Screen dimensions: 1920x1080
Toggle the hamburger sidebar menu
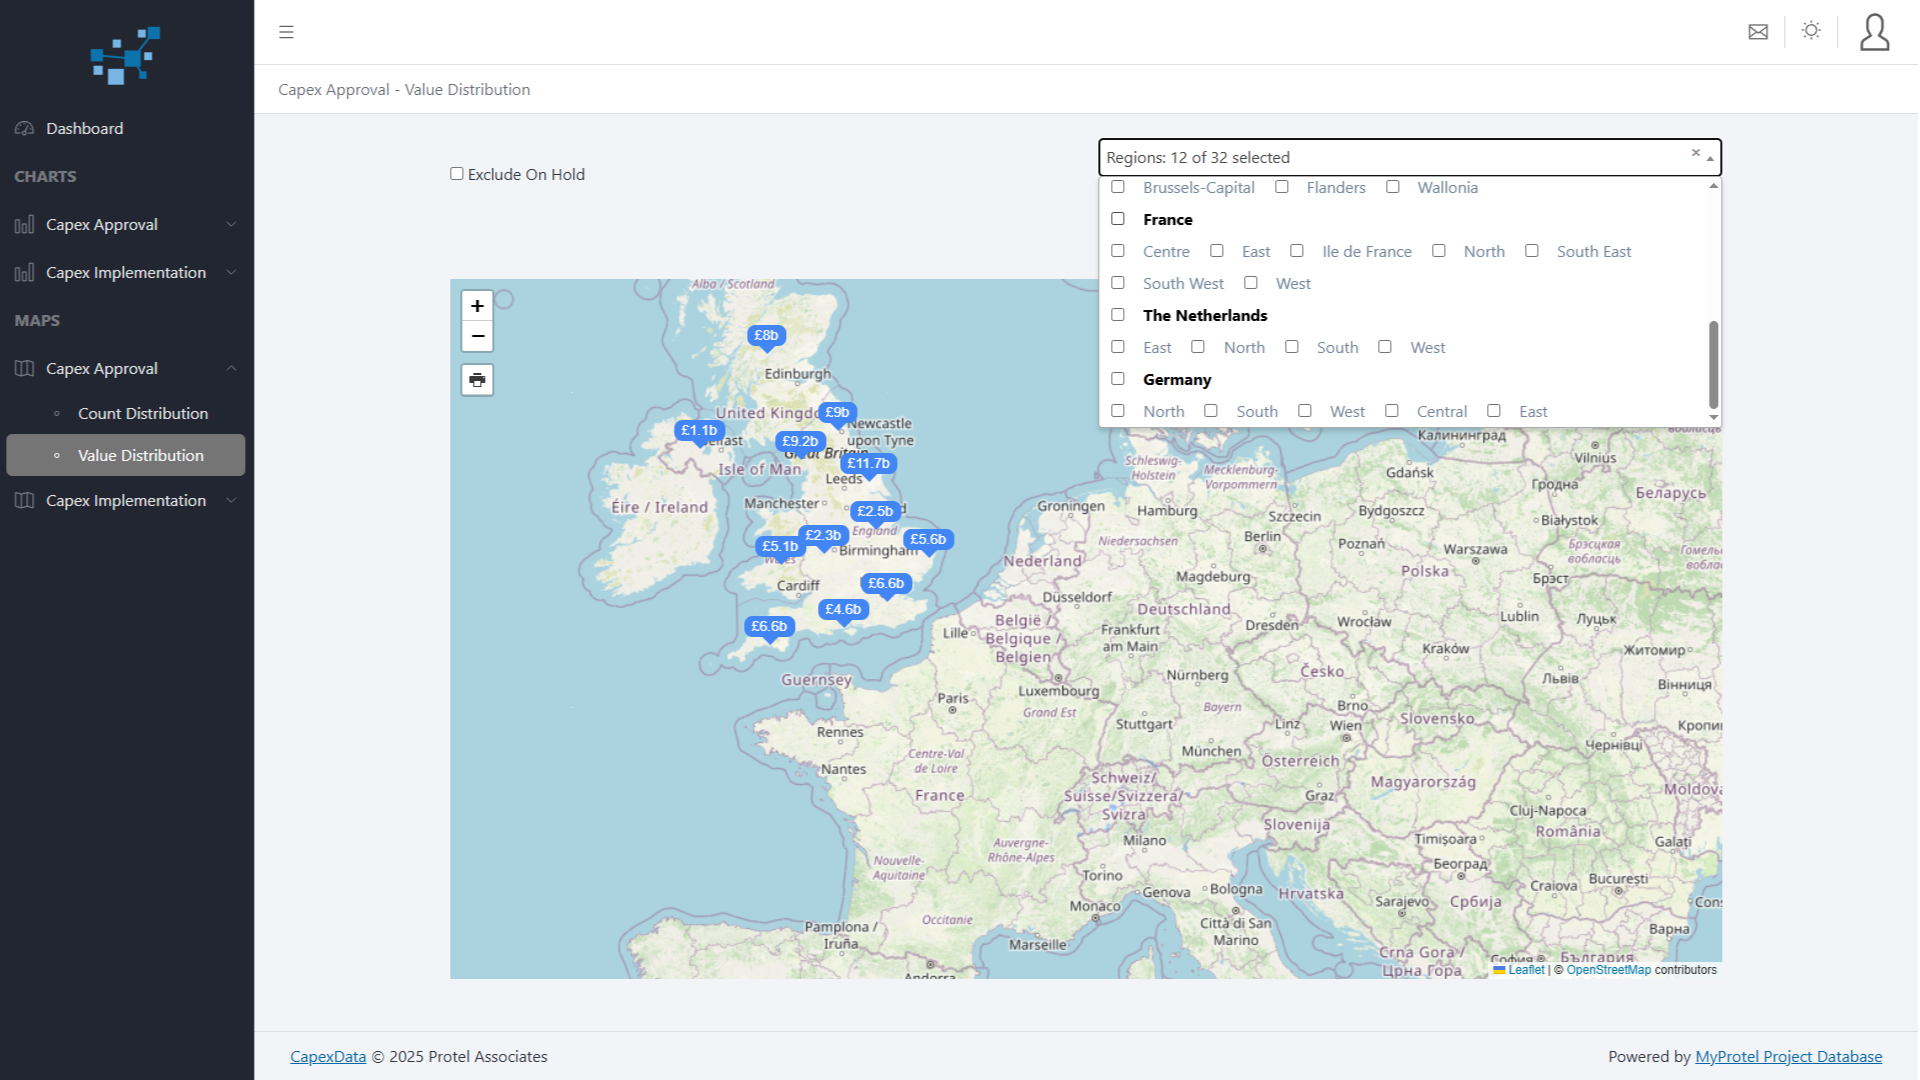286,32
